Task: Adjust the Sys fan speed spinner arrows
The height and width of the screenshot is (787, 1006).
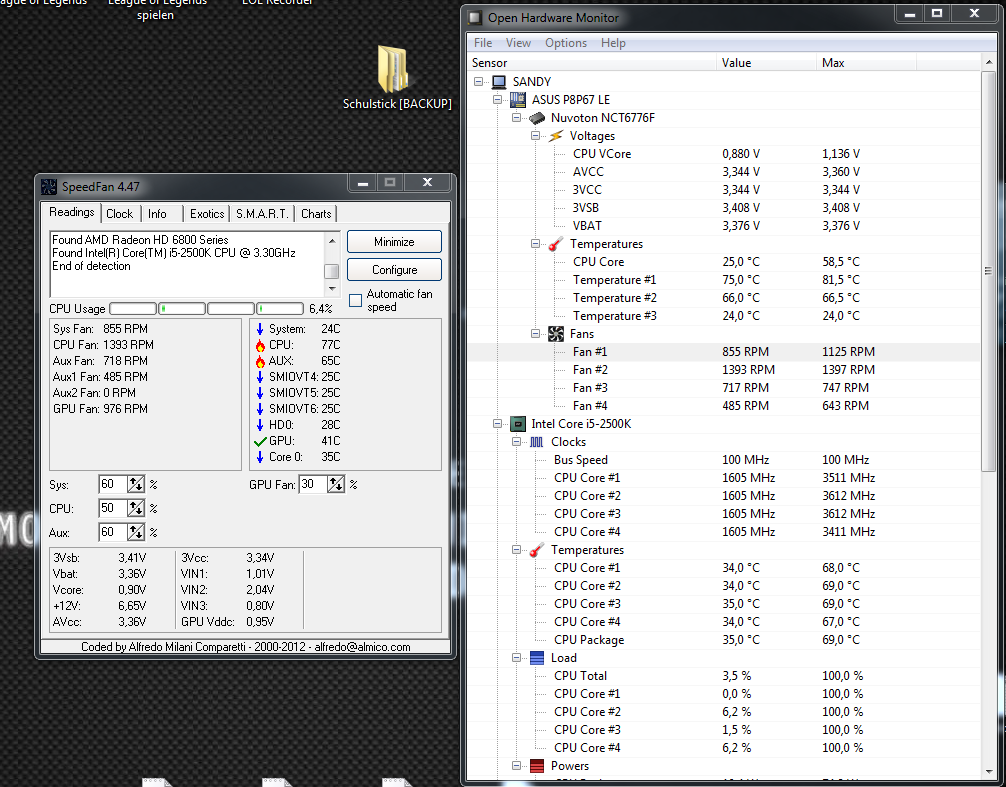Action: [136, 484]
